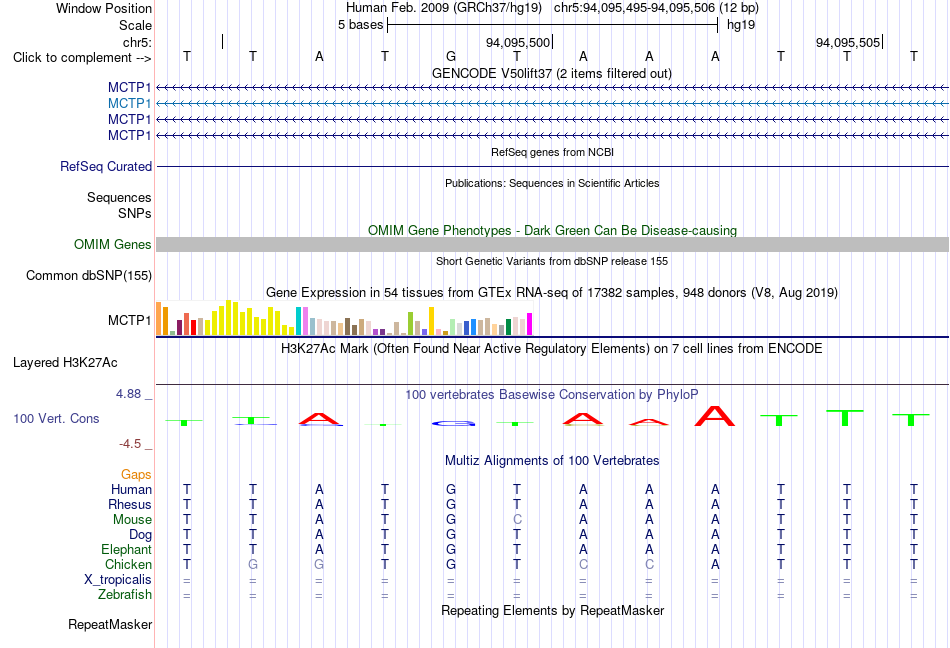Select the Zebrafish alignment row label
This screenshot has width=950, height=648.
coord(125,595)
